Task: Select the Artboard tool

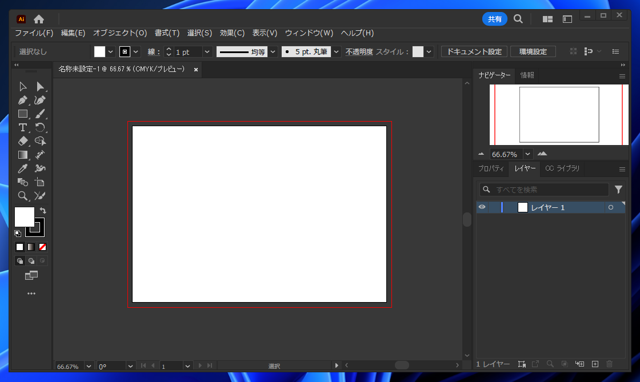Action: click(x=40, y=182)
